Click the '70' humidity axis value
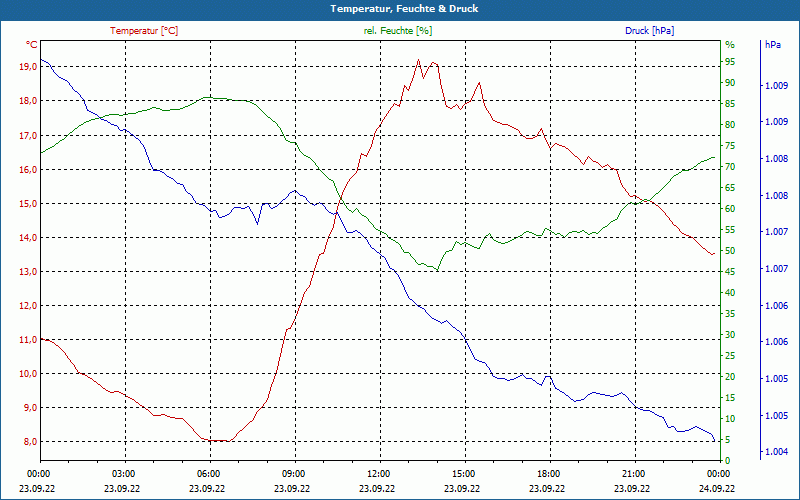Image resolution: width=800 pixels, height=500 pixels. coord(730,167)
